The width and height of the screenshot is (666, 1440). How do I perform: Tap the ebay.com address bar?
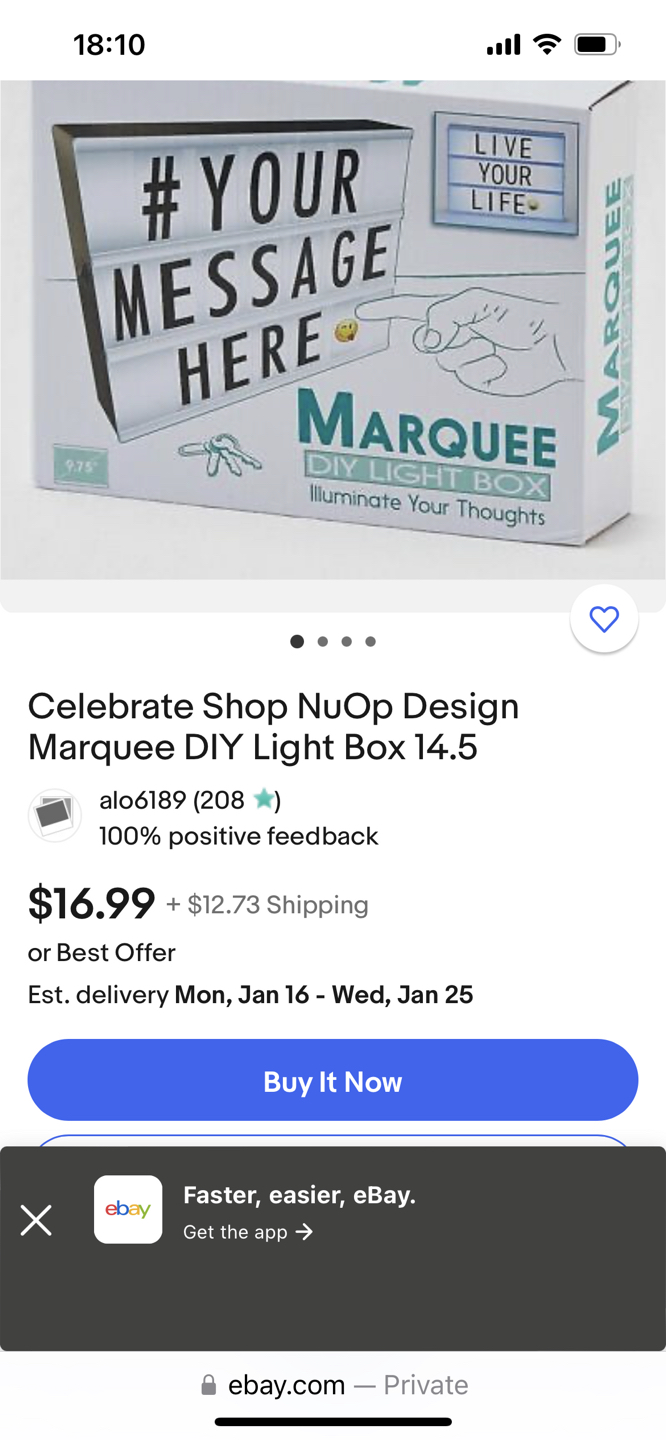(333, 1385)
